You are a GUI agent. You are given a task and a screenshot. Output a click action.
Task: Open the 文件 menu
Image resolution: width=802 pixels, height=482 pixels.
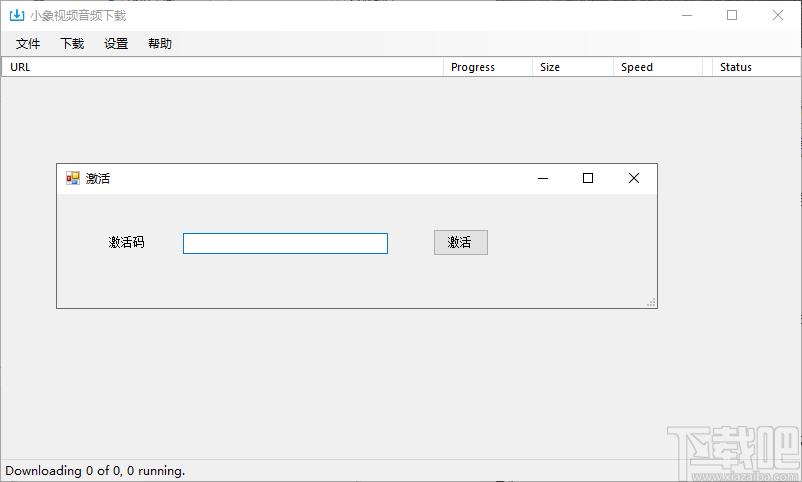point(28,44)
